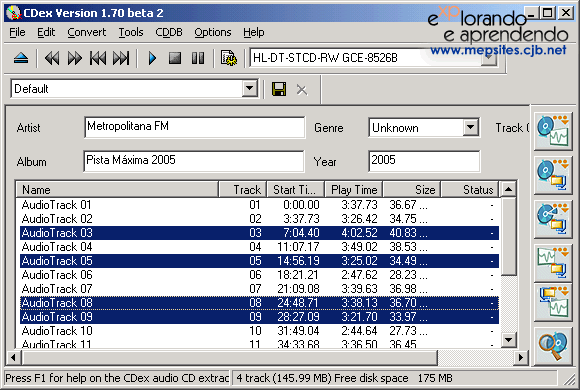
Task: Open the Options menu
Action: click(x=213, y=33)
